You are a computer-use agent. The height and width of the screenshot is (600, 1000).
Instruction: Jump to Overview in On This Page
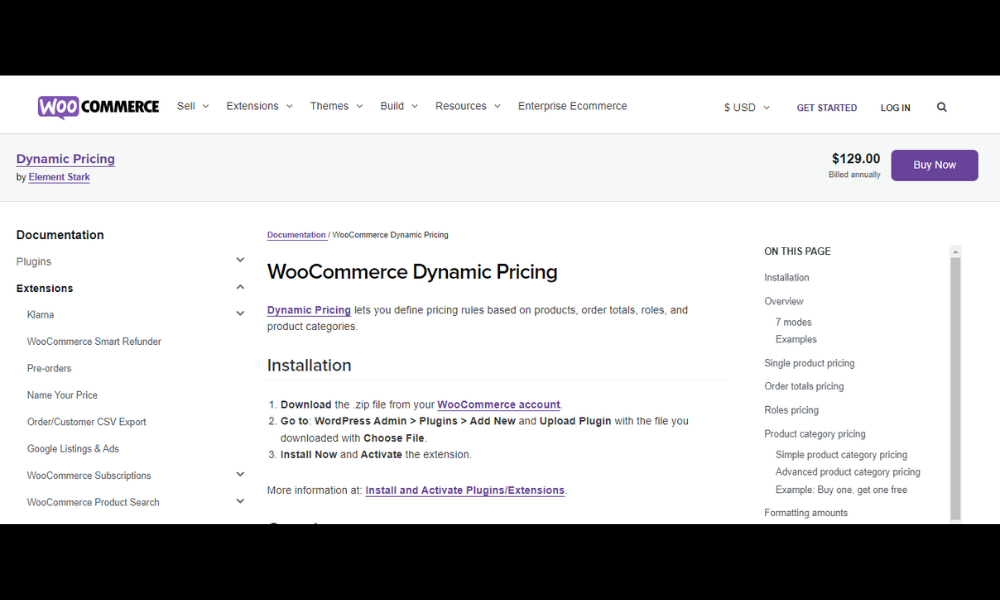(x=784, y=301)
